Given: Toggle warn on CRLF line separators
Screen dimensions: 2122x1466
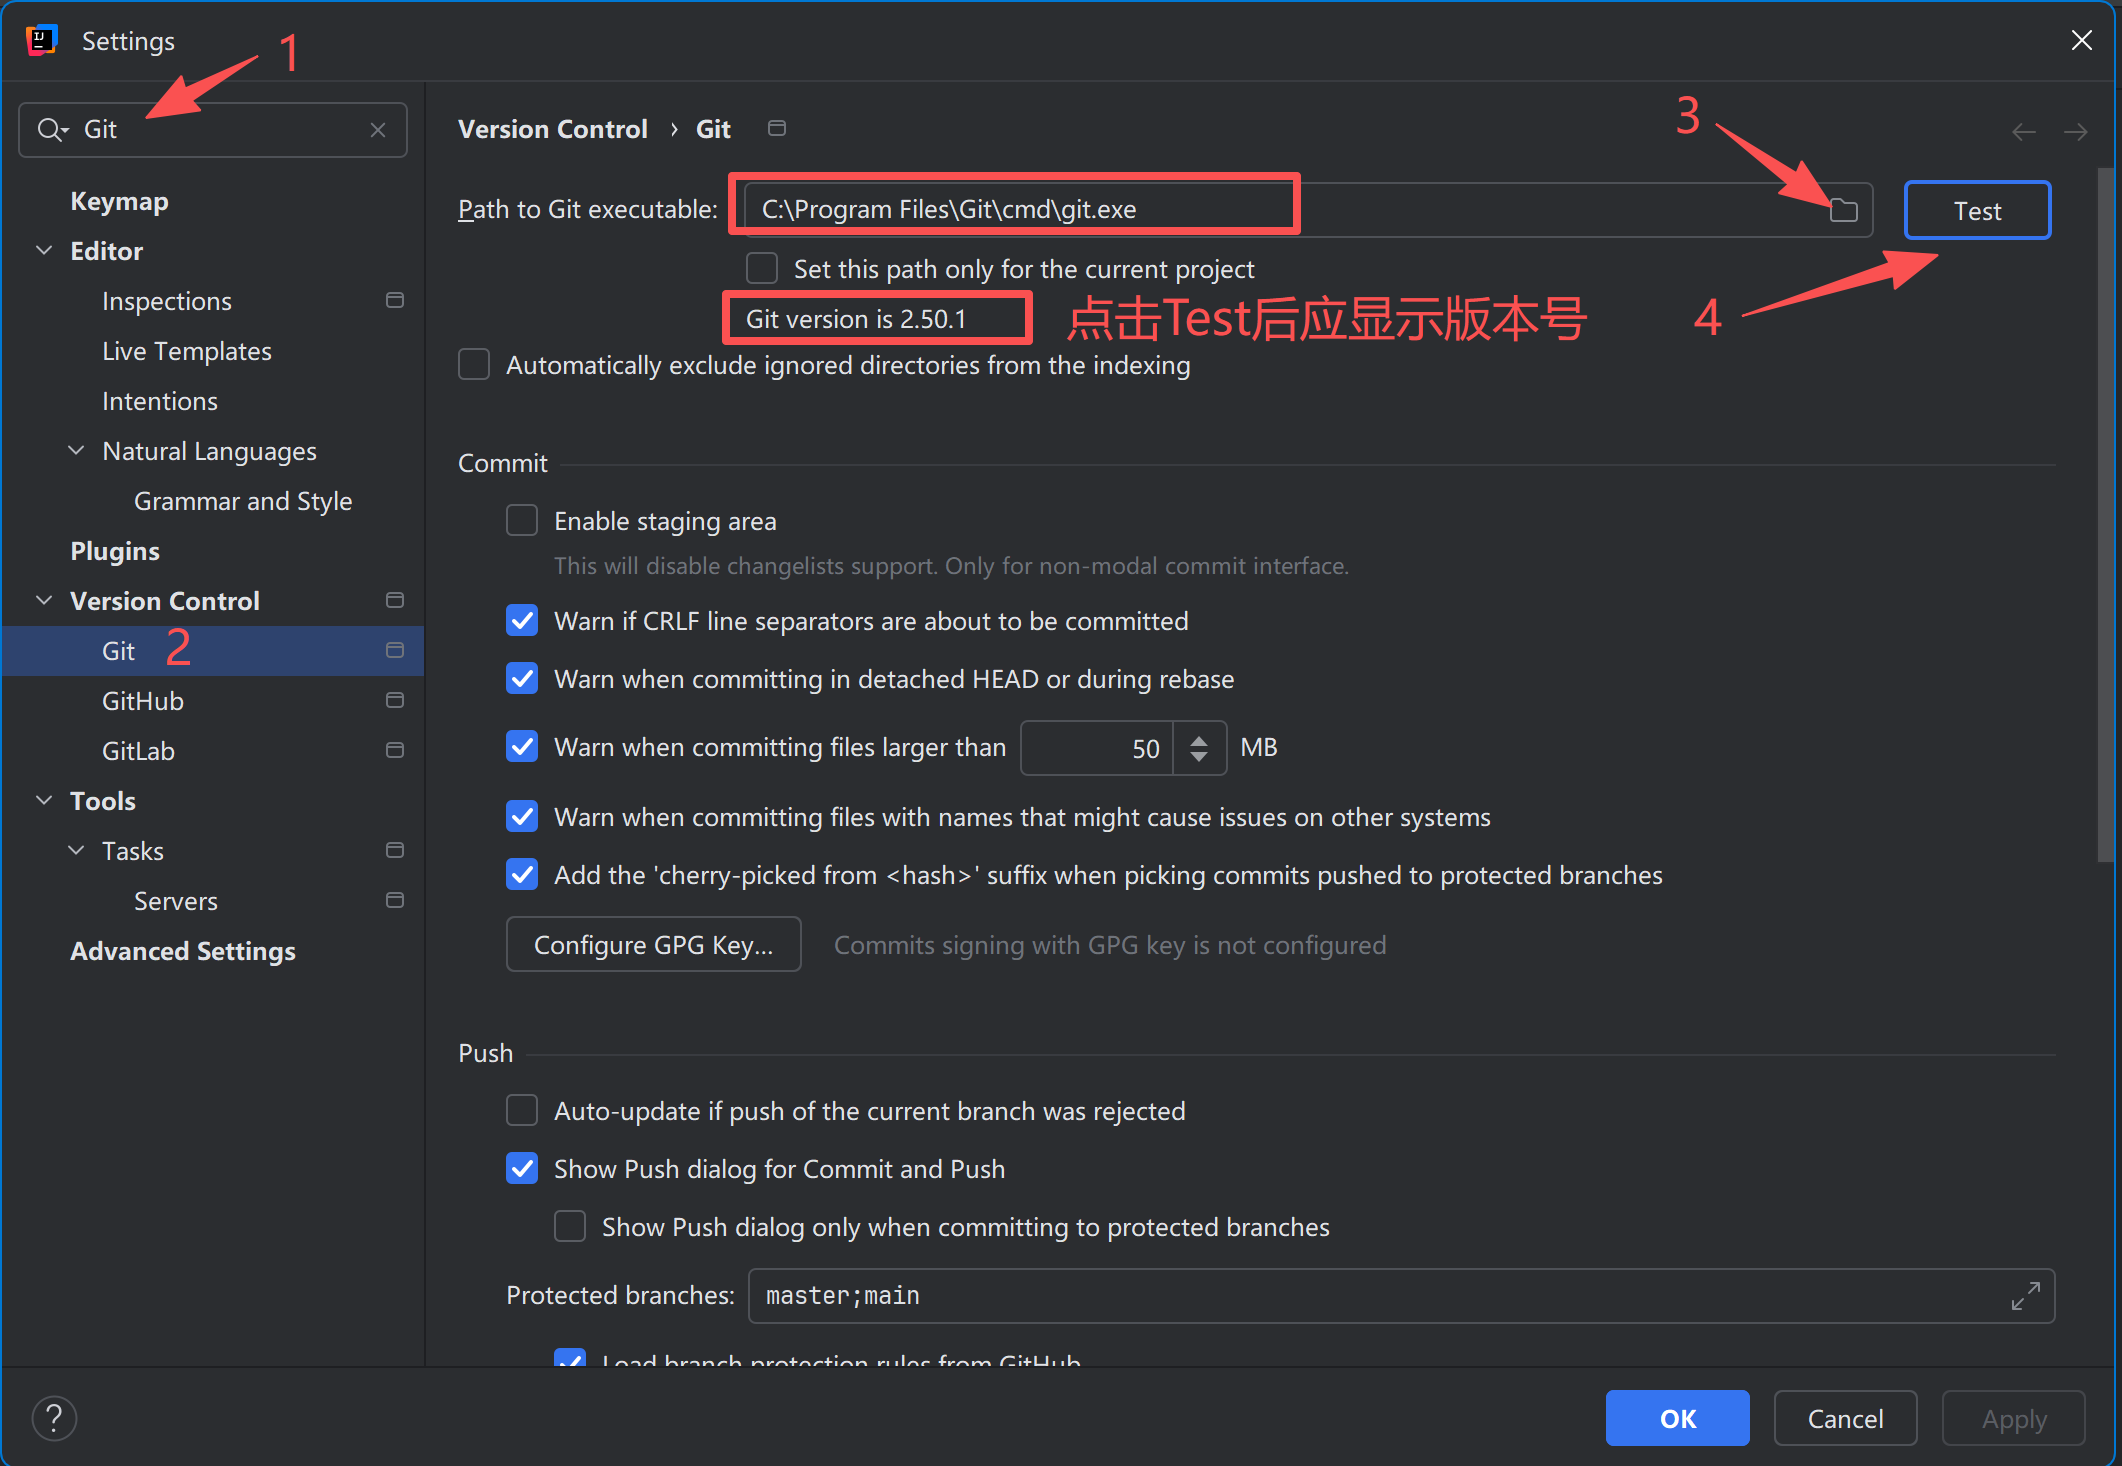Looking at the screenshot, I should 522,621.
